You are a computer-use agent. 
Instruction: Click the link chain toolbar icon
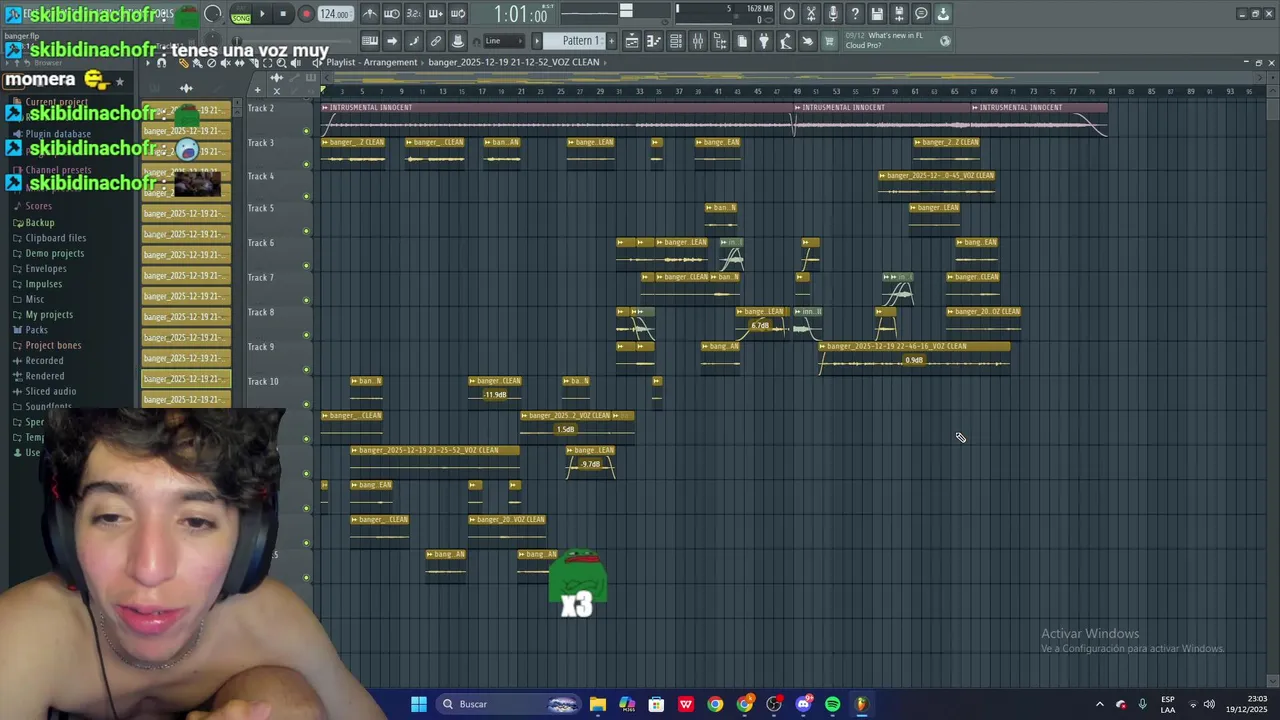click(436, 41)
